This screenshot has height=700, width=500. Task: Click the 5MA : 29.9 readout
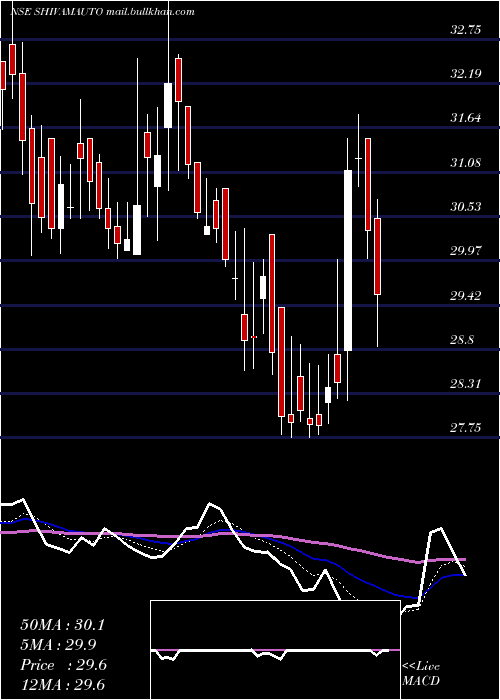point(58,645)
